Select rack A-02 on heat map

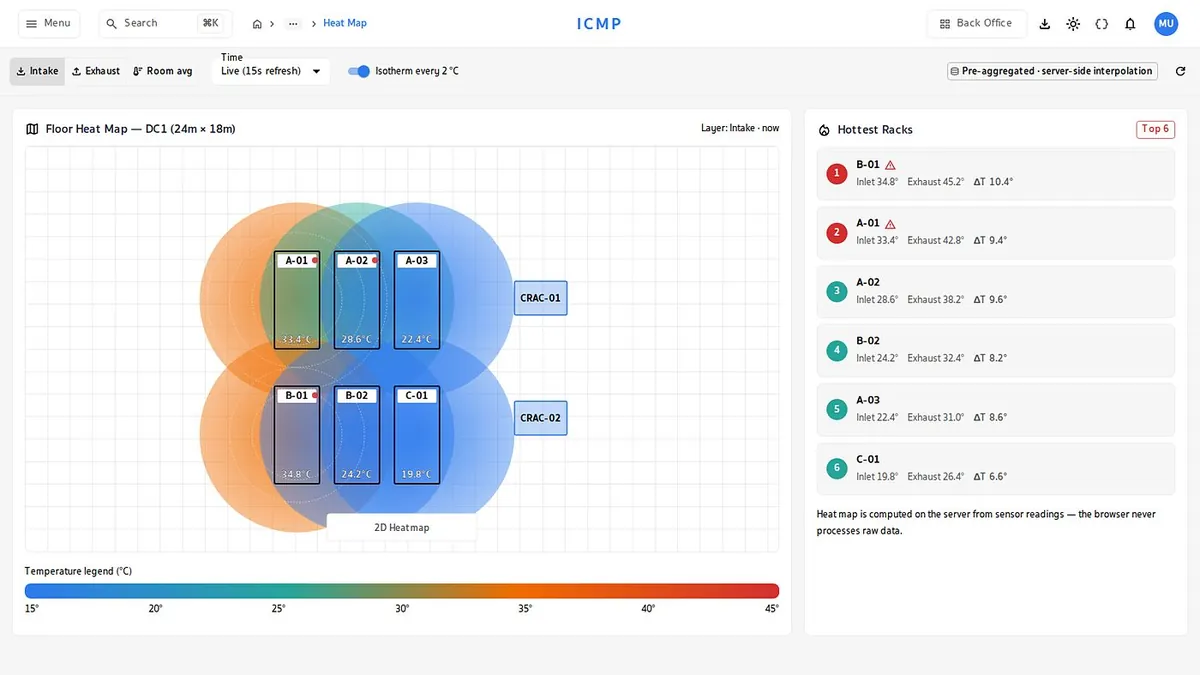click(x=357, y=299)
